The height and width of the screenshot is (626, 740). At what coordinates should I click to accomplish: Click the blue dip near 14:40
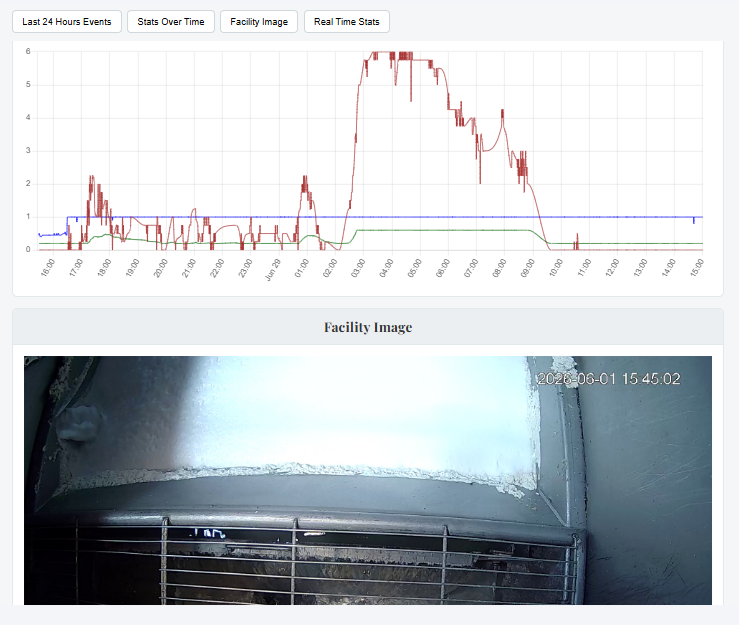(694, 220)
